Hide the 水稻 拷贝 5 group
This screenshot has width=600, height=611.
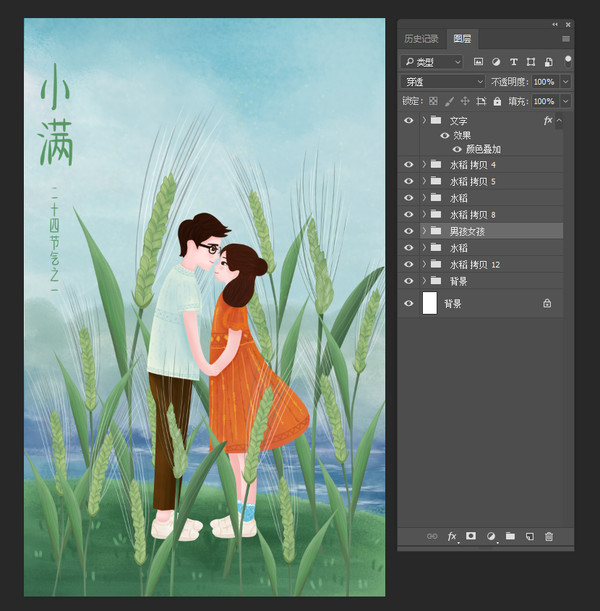(408, 181)
